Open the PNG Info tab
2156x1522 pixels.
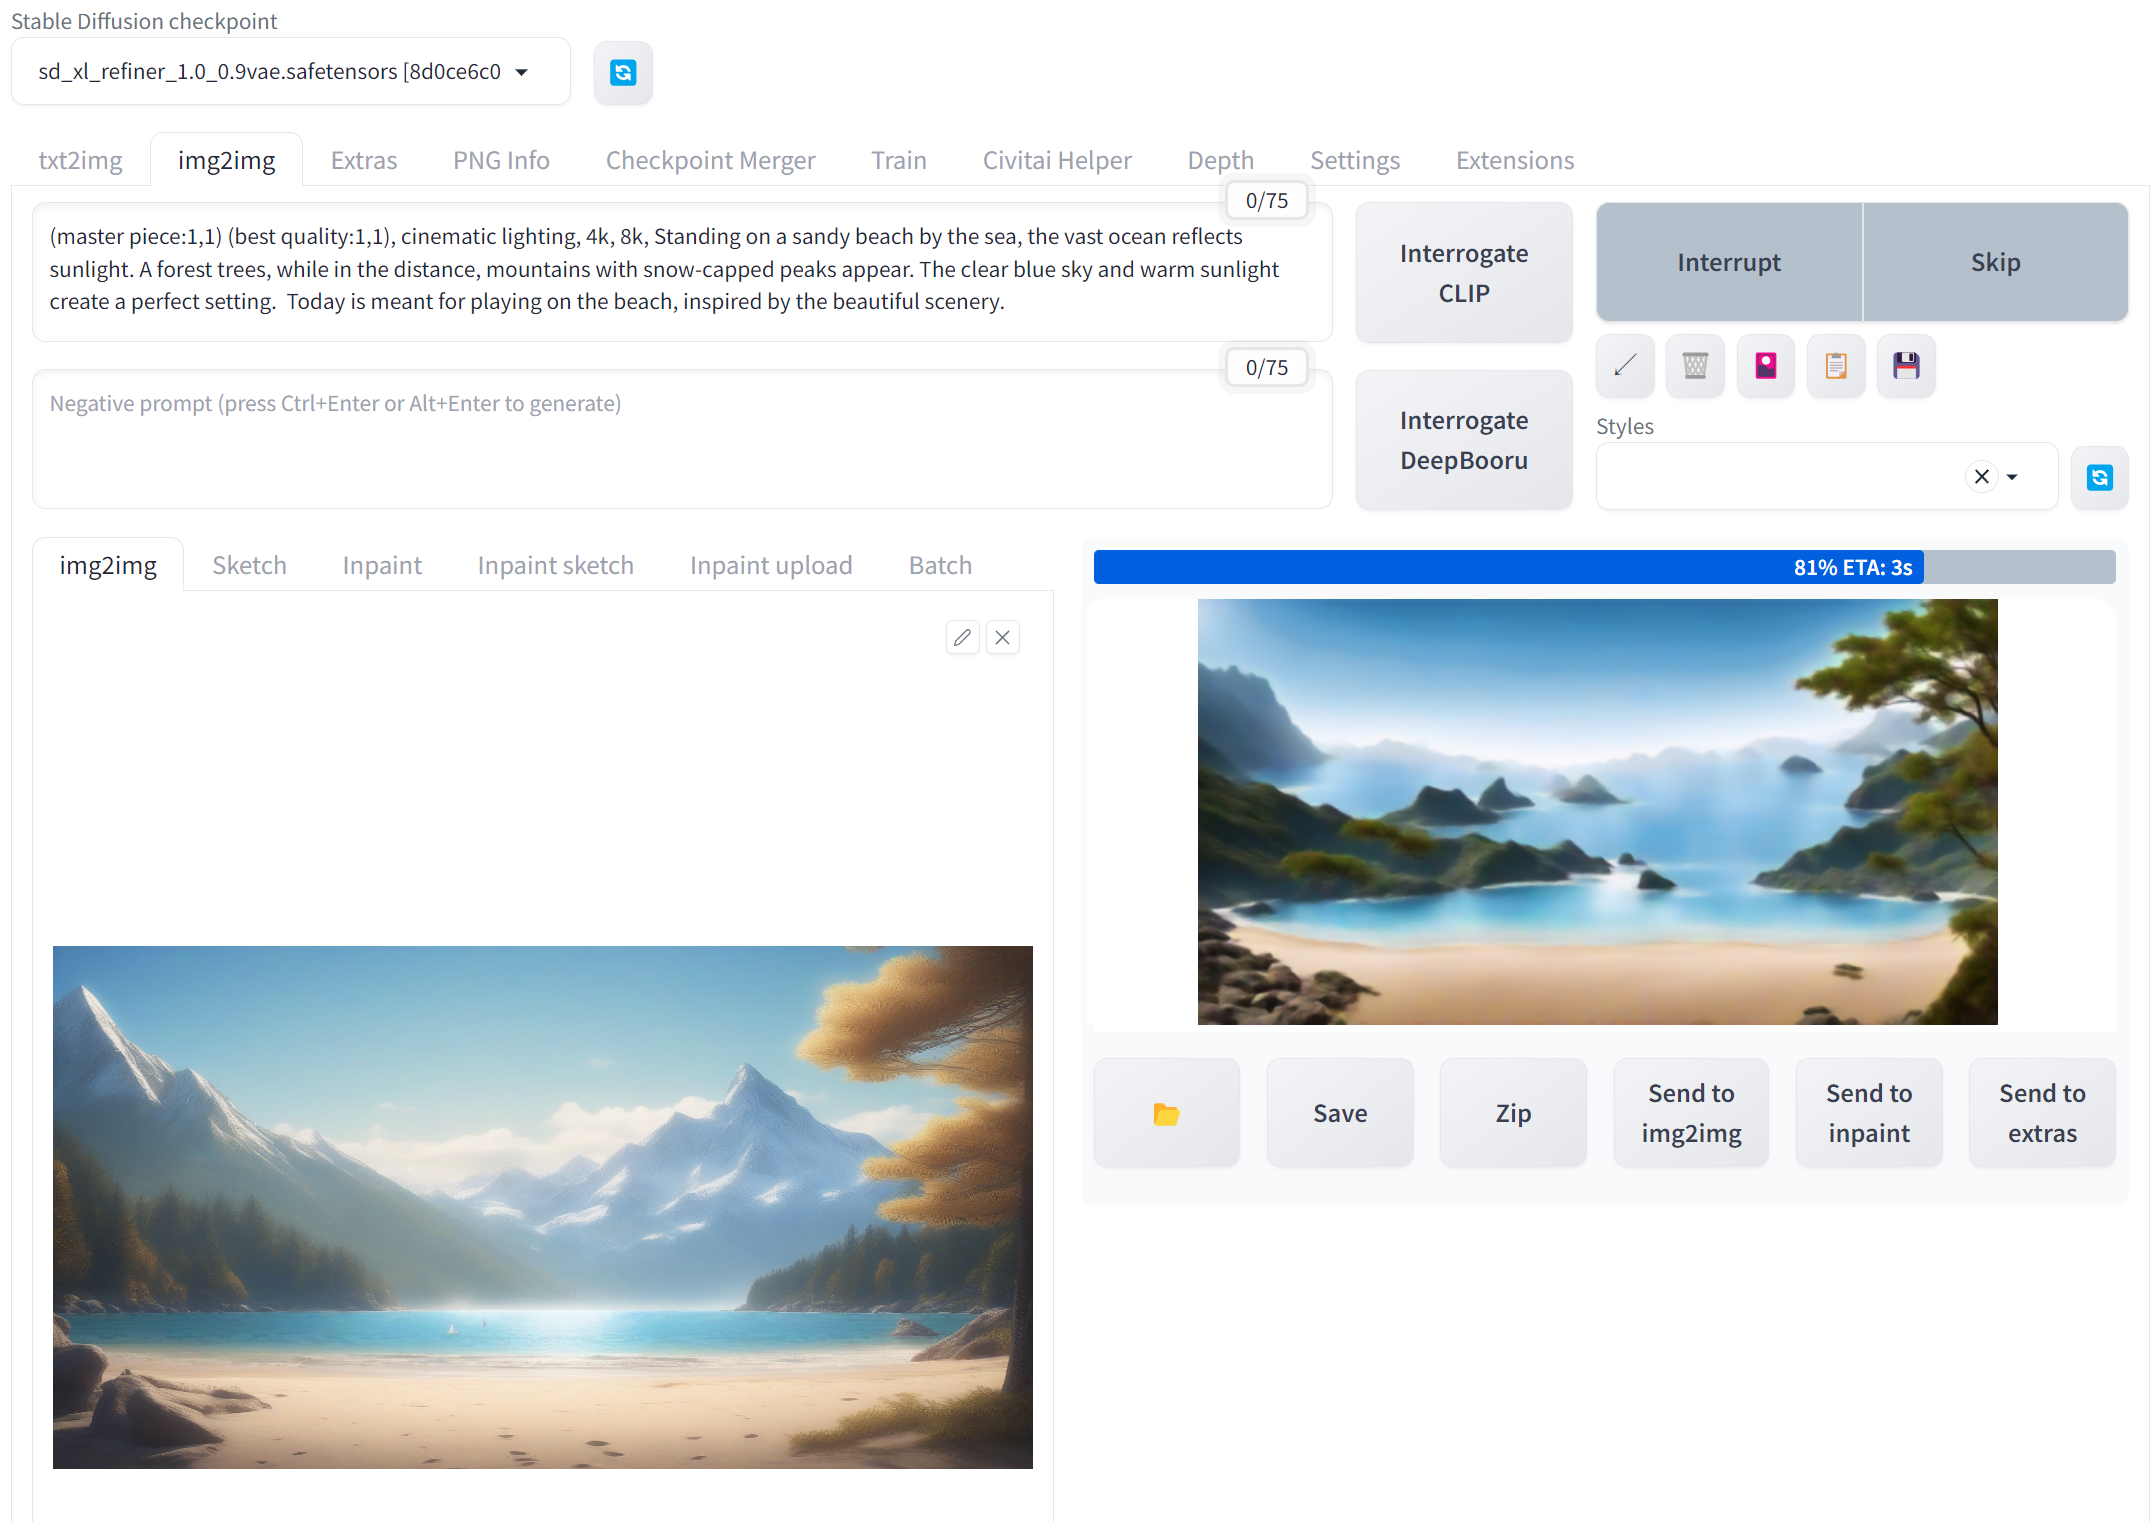[501, 160]
